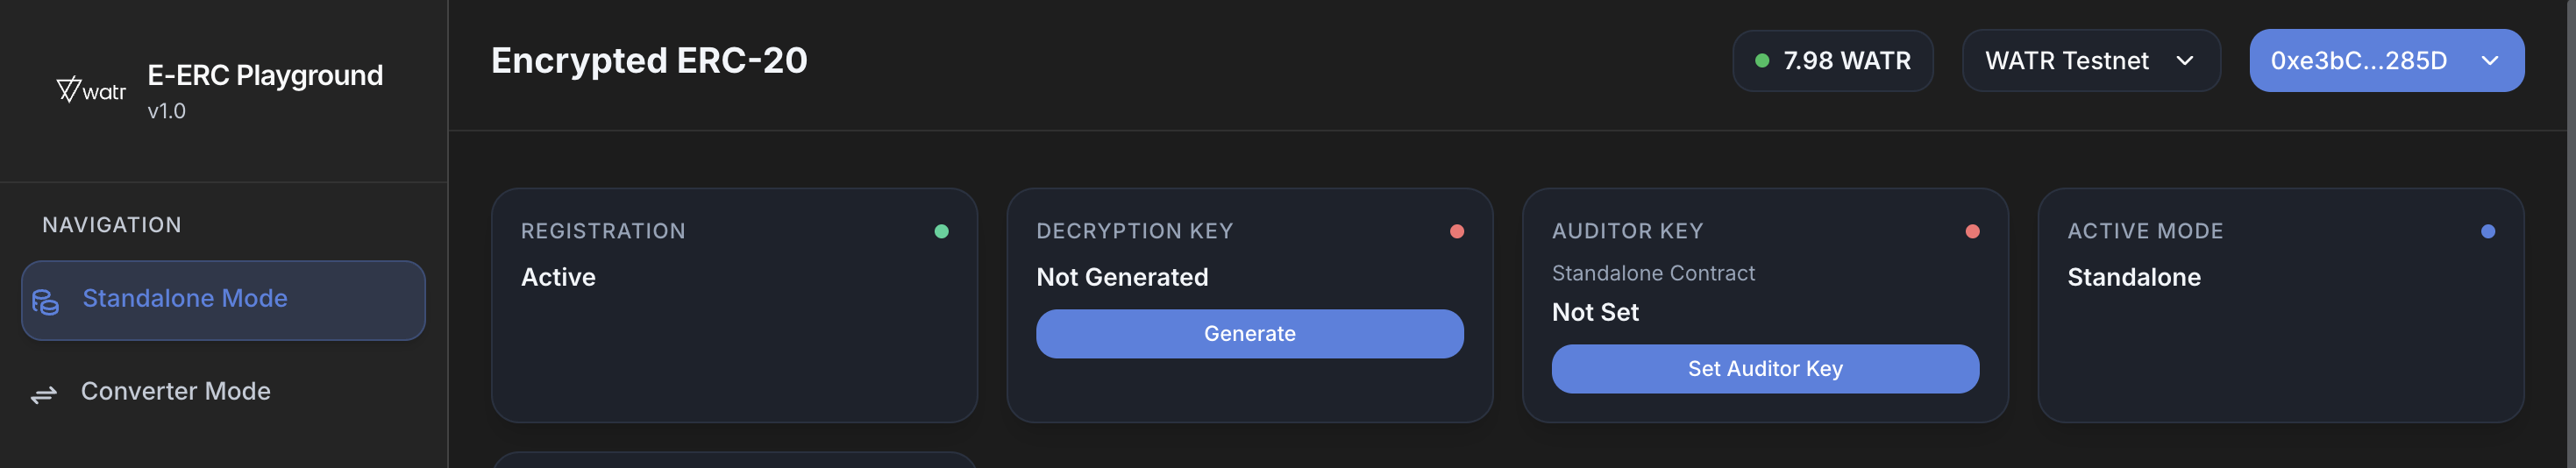Screen dimensions: 2576x468
Task: Click the Standalone Mode coins icon
Action: [x=46, y=301]
